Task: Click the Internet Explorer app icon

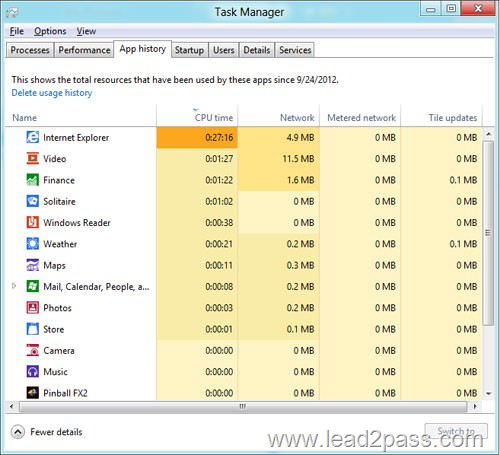Action: 32,137
